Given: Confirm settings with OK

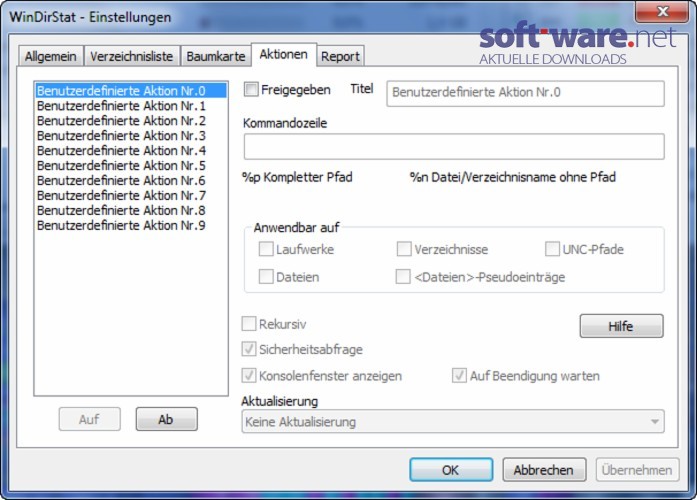Looking at the screenshot, I should click(x=451, y=470).
